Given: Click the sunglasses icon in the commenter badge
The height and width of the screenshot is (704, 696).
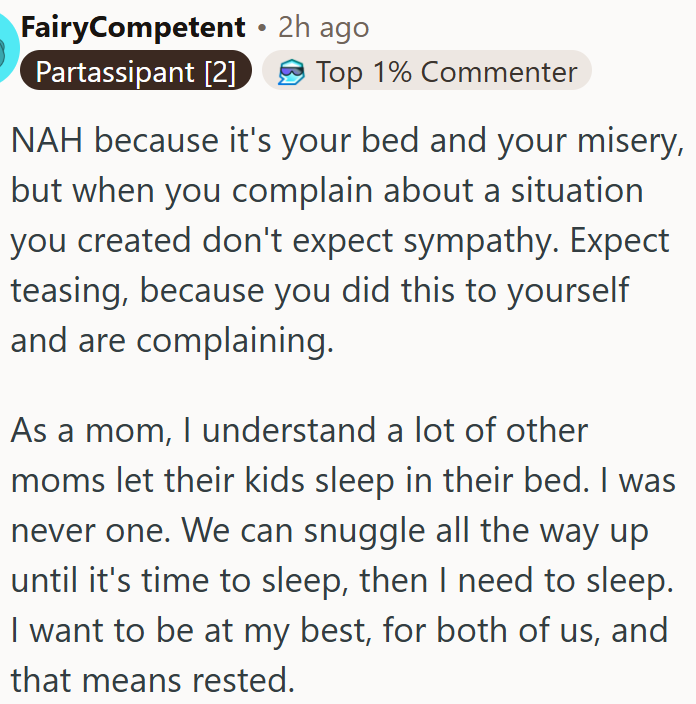Looking at the screenshot, I should [290, 72].
